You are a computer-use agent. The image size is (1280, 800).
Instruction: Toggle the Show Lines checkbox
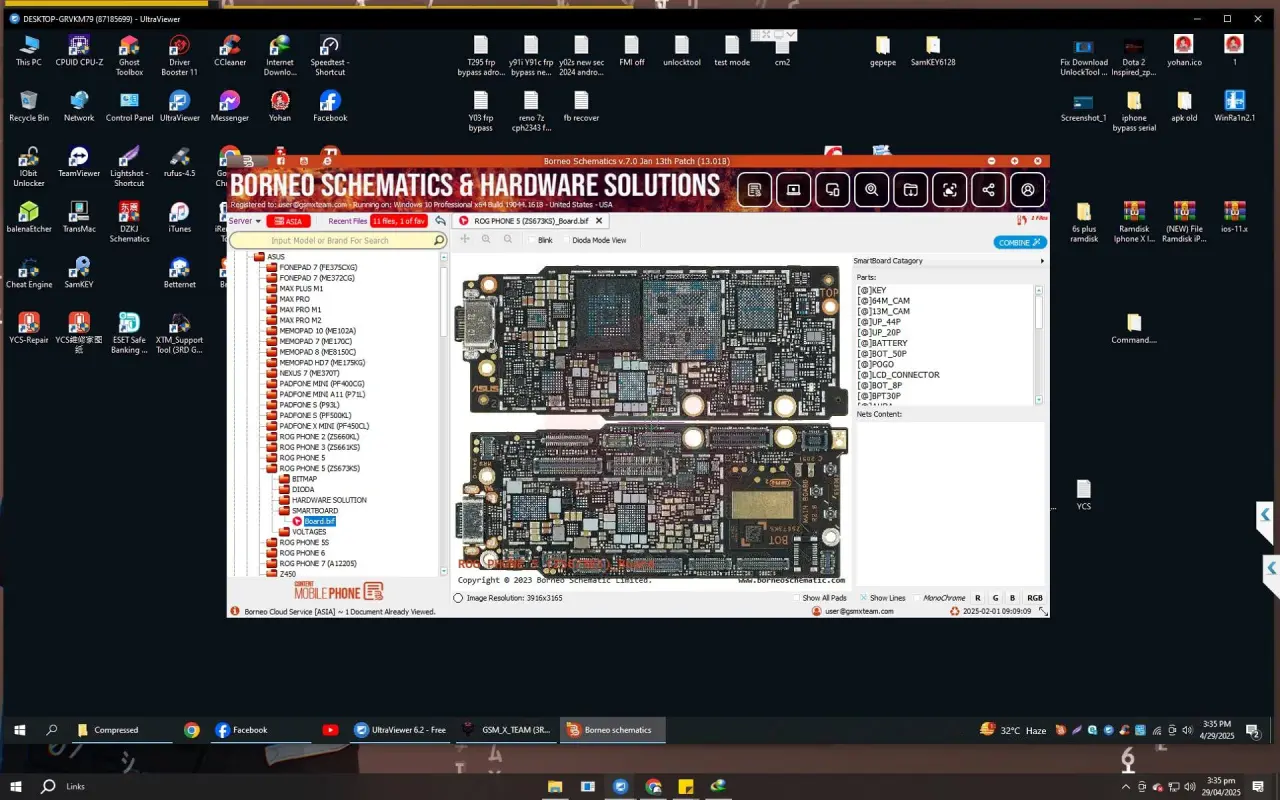point(863,598)
